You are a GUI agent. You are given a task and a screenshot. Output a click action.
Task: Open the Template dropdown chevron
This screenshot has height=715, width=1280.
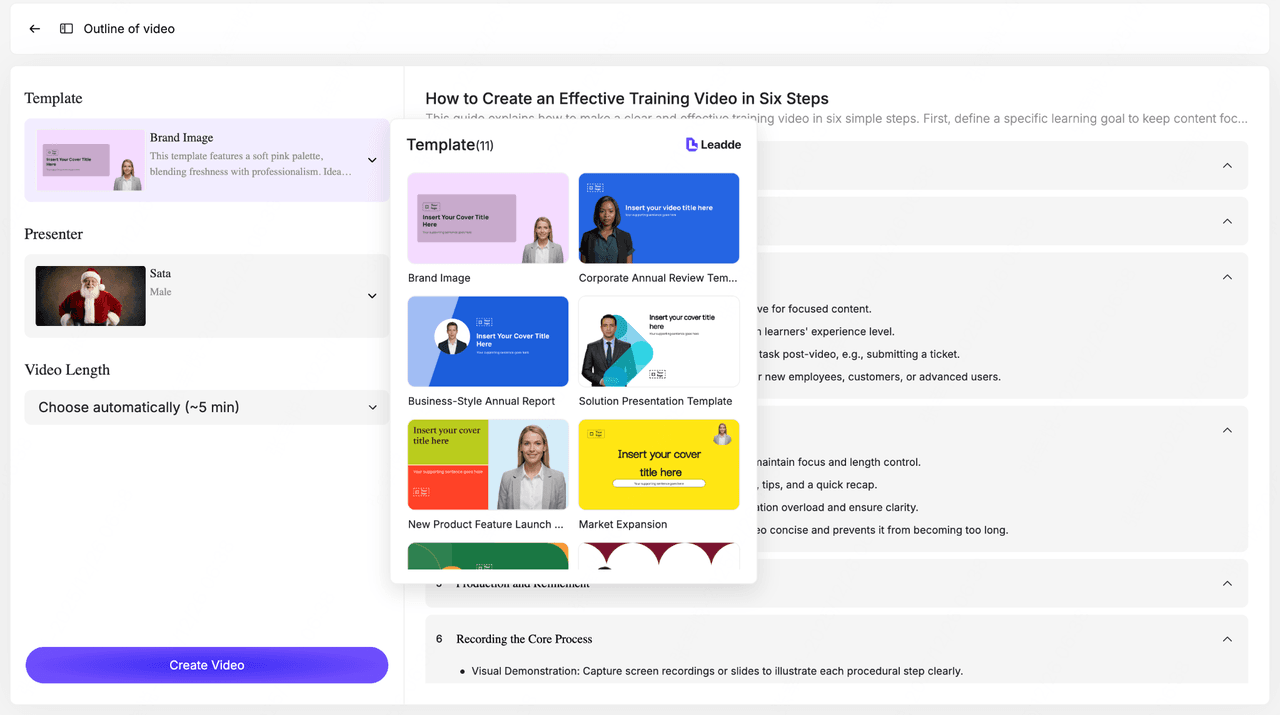(372, 160)
